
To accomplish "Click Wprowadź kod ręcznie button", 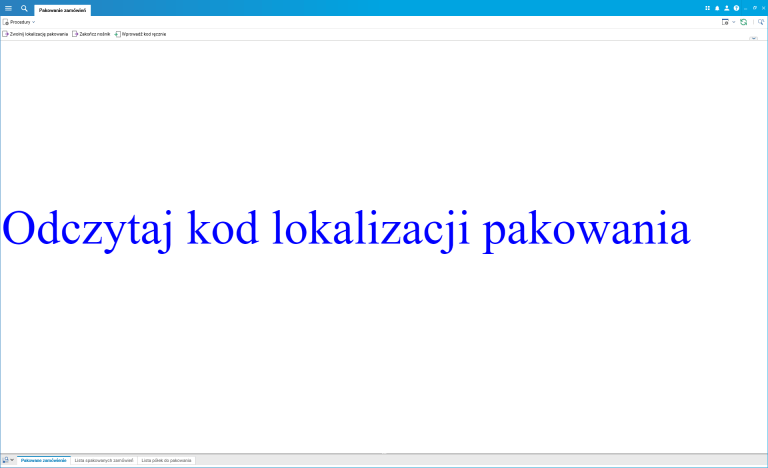I will click(141, 34).
